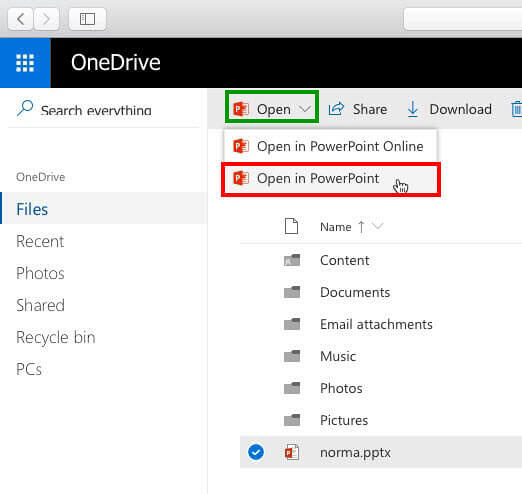Open PCs in the sidebar
Viewport: 522px width, 494px height.
point(29,369)
